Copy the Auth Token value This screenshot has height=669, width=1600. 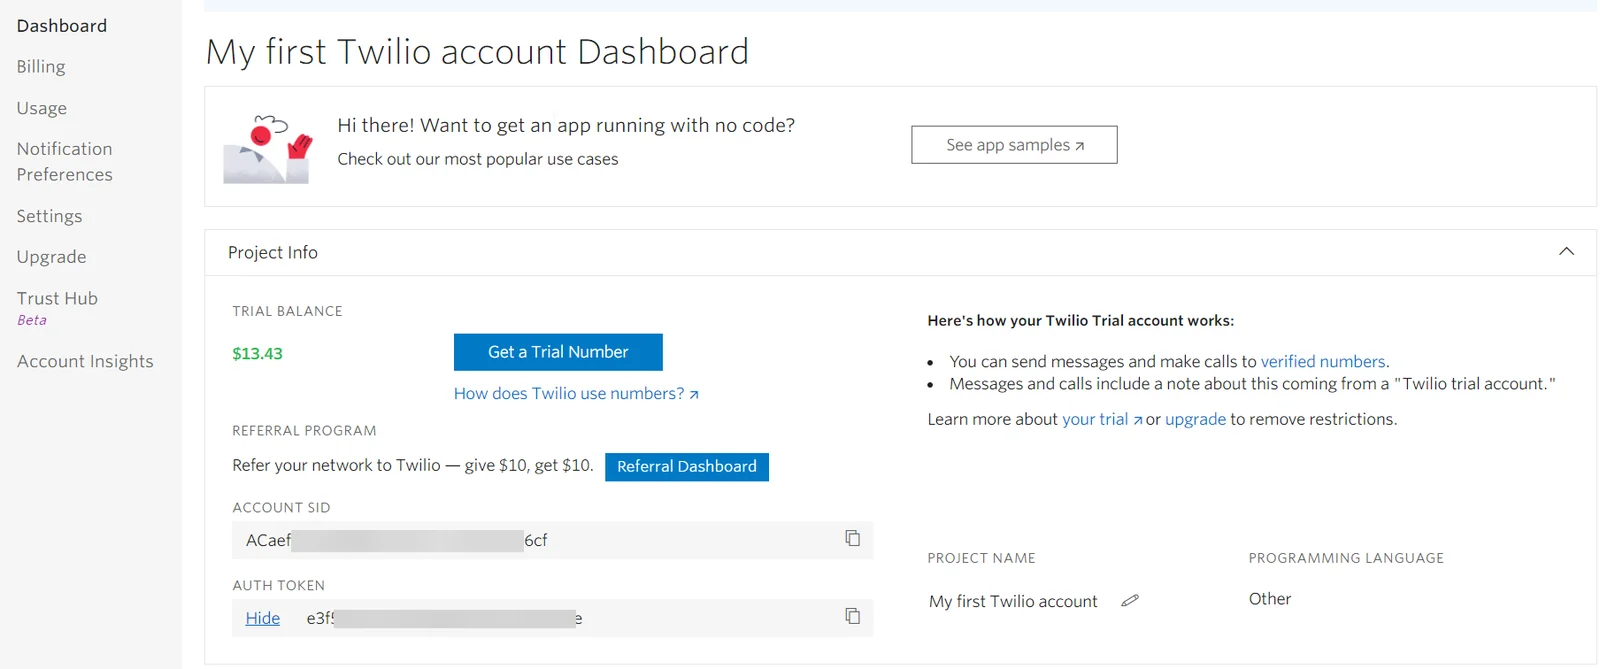[x=852, y=616]
